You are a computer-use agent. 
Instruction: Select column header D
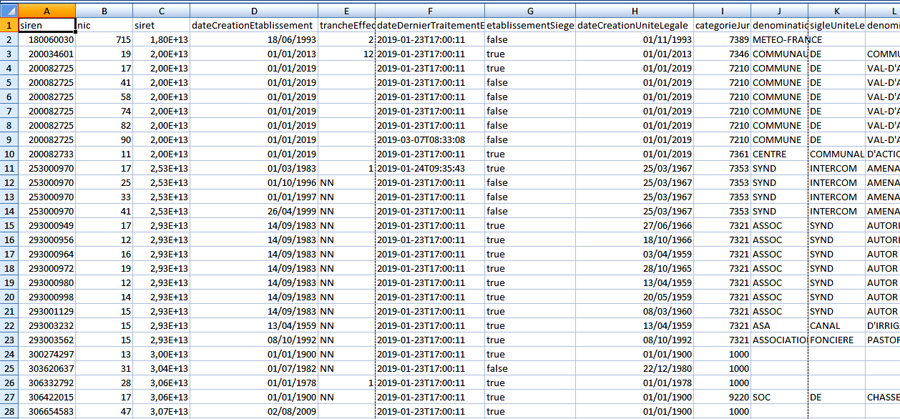pos(252,7)
